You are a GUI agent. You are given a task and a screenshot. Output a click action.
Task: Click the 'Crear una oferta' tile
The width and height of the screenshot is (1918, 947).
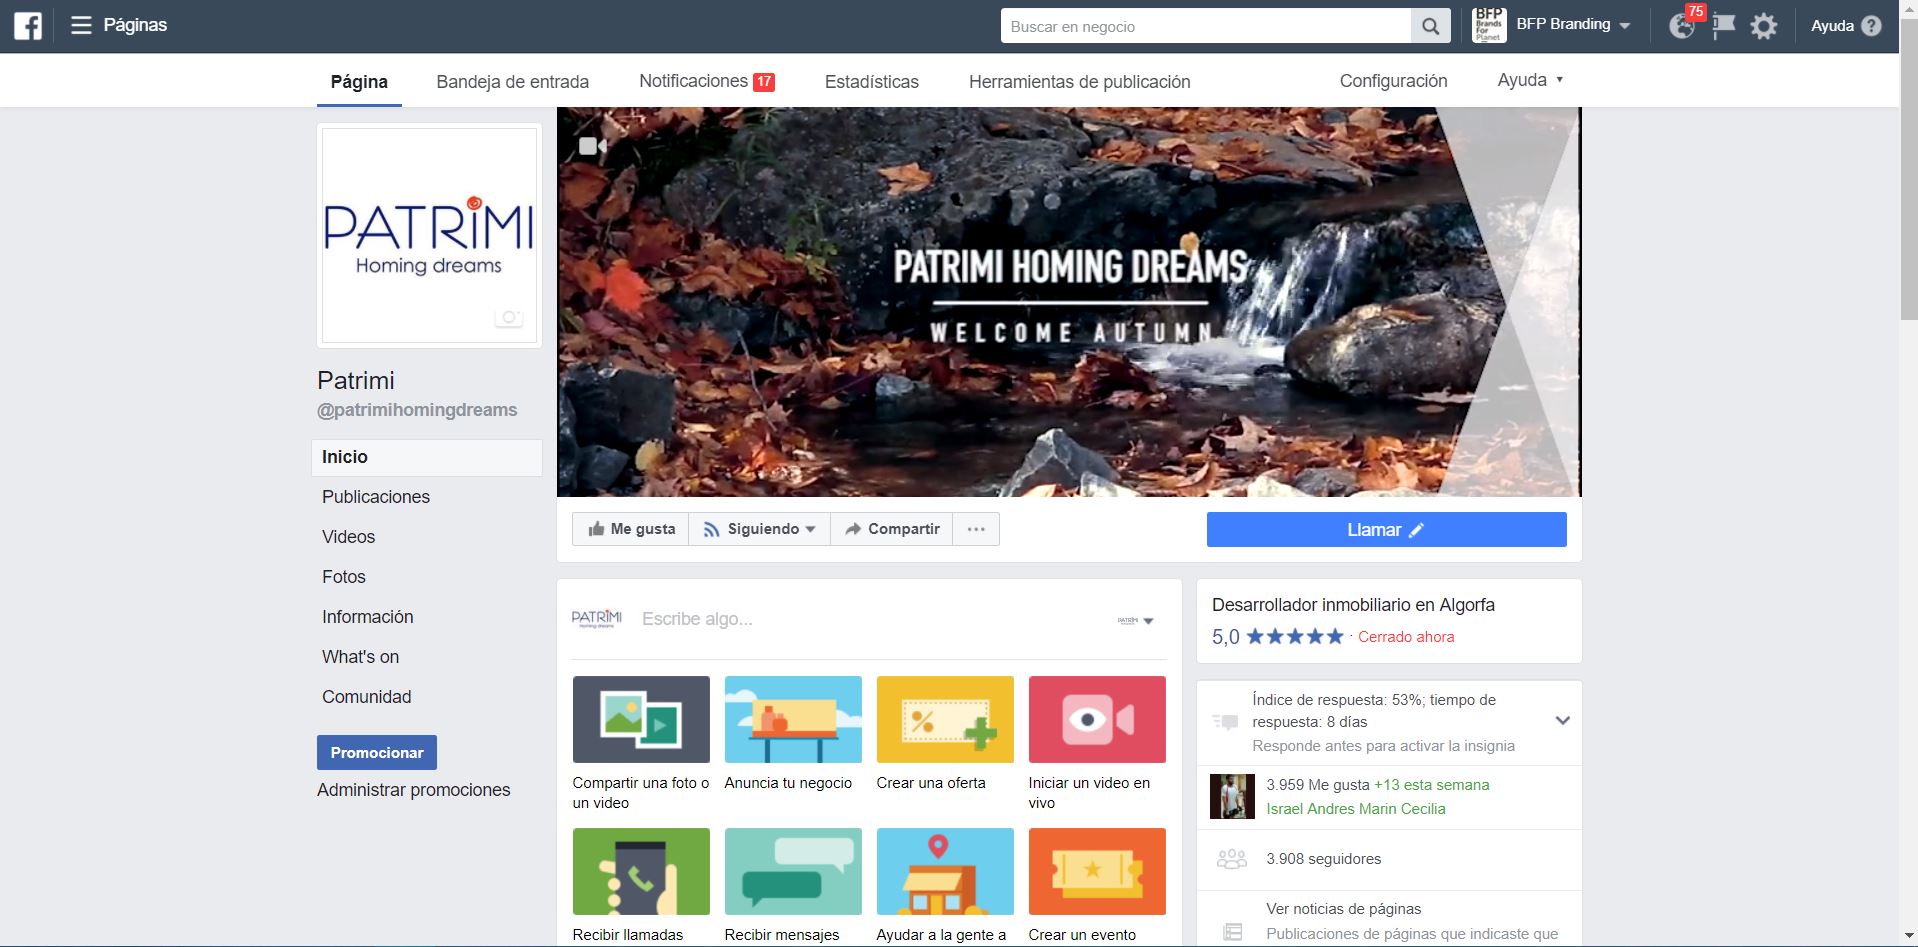click(944, 719)
